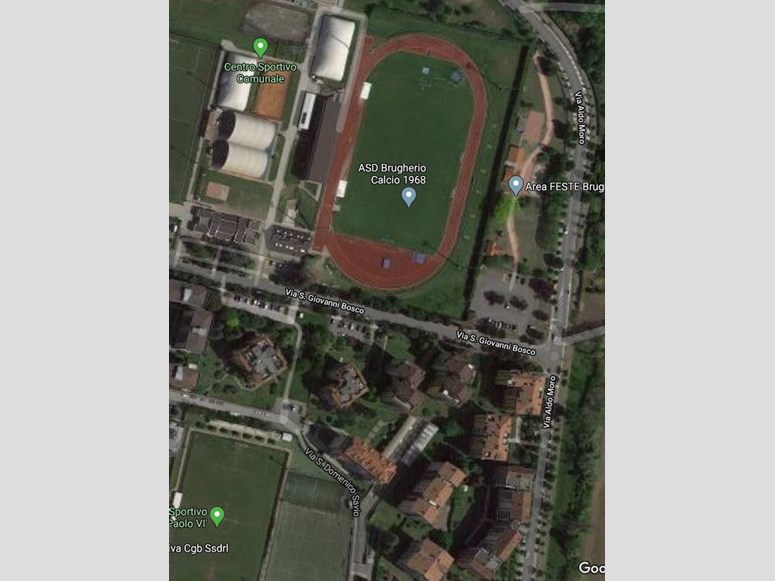Click the right Via S. Giovanni Bosco label
Viewport: 775px width, 581px height.
pyautogui.click(x=495, y=343)
